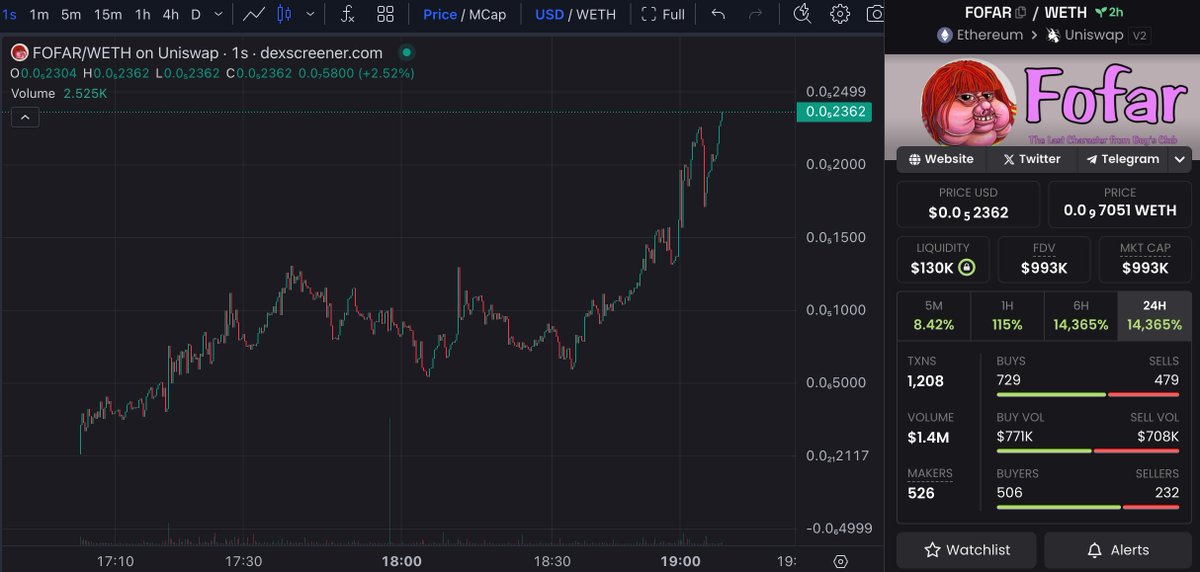This screenshot has height=572, width=1200.
Task: Click the BUYS 729 value
Action: [x=1009, y=381]
